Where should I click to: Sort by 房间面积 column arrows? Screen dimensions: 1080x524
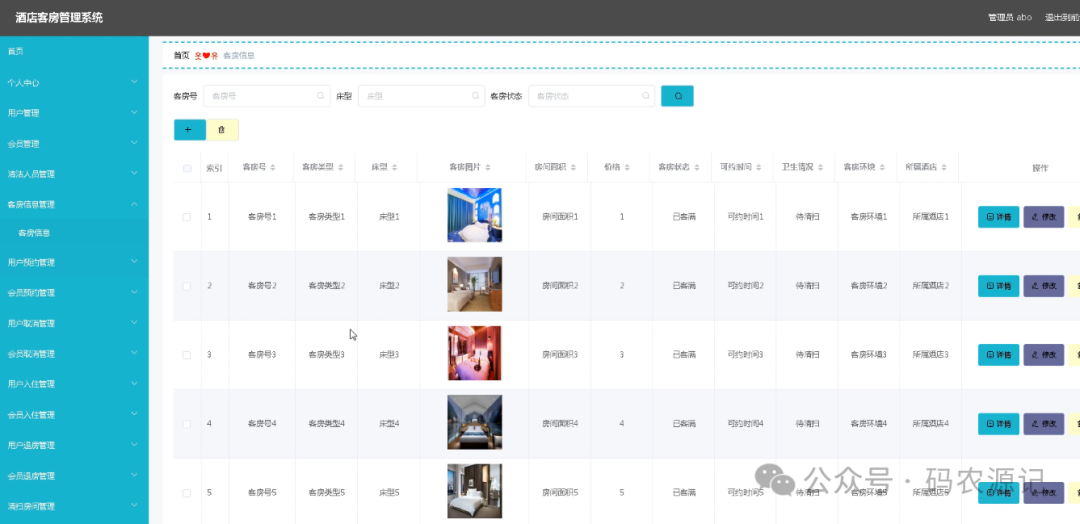573,167
